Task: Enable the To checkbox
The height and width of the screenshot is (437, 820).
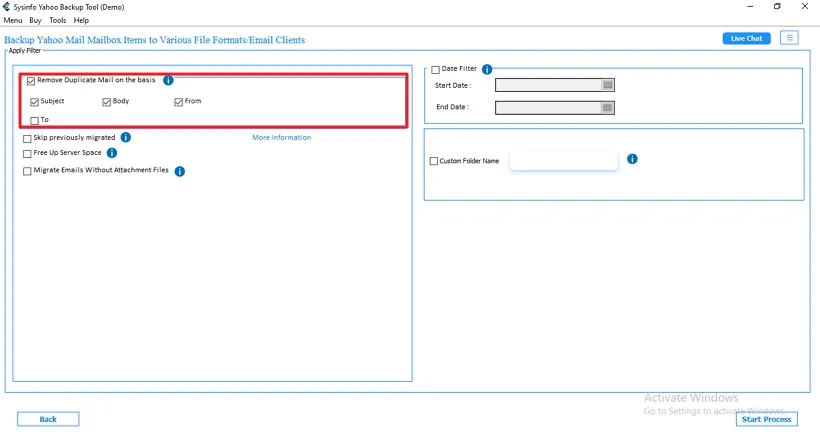Action: pos(35,121)
